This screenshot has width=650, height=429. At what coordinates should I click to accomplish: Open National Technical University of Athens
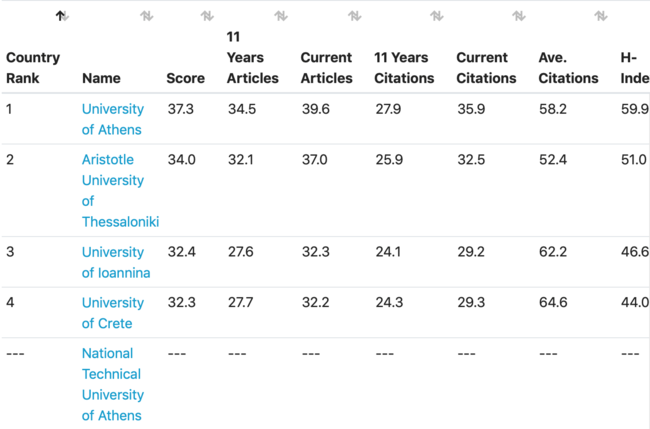point(112,384)
